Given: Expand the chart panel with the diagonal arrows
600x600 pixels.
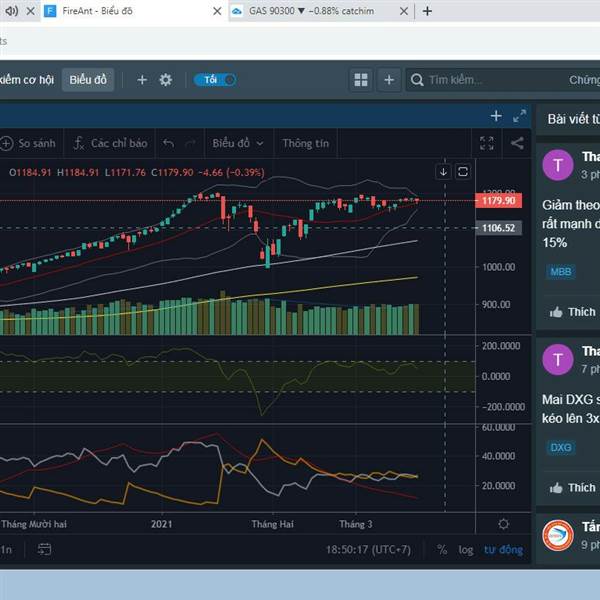Looking at the screenshot, I should pyautogui.click(x=519, y=116).
